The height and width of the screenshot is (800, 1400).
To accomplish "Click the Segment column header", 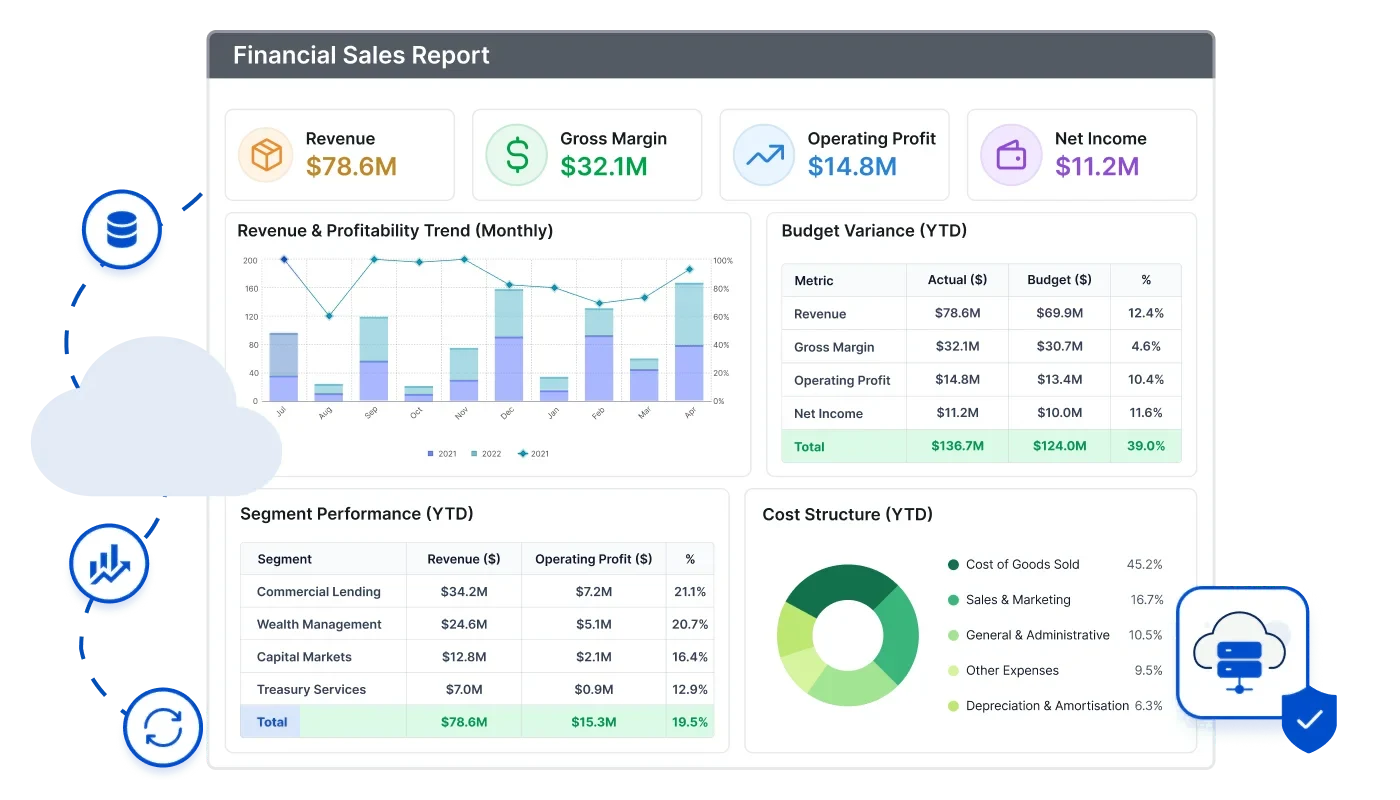I will pos(285,559).
